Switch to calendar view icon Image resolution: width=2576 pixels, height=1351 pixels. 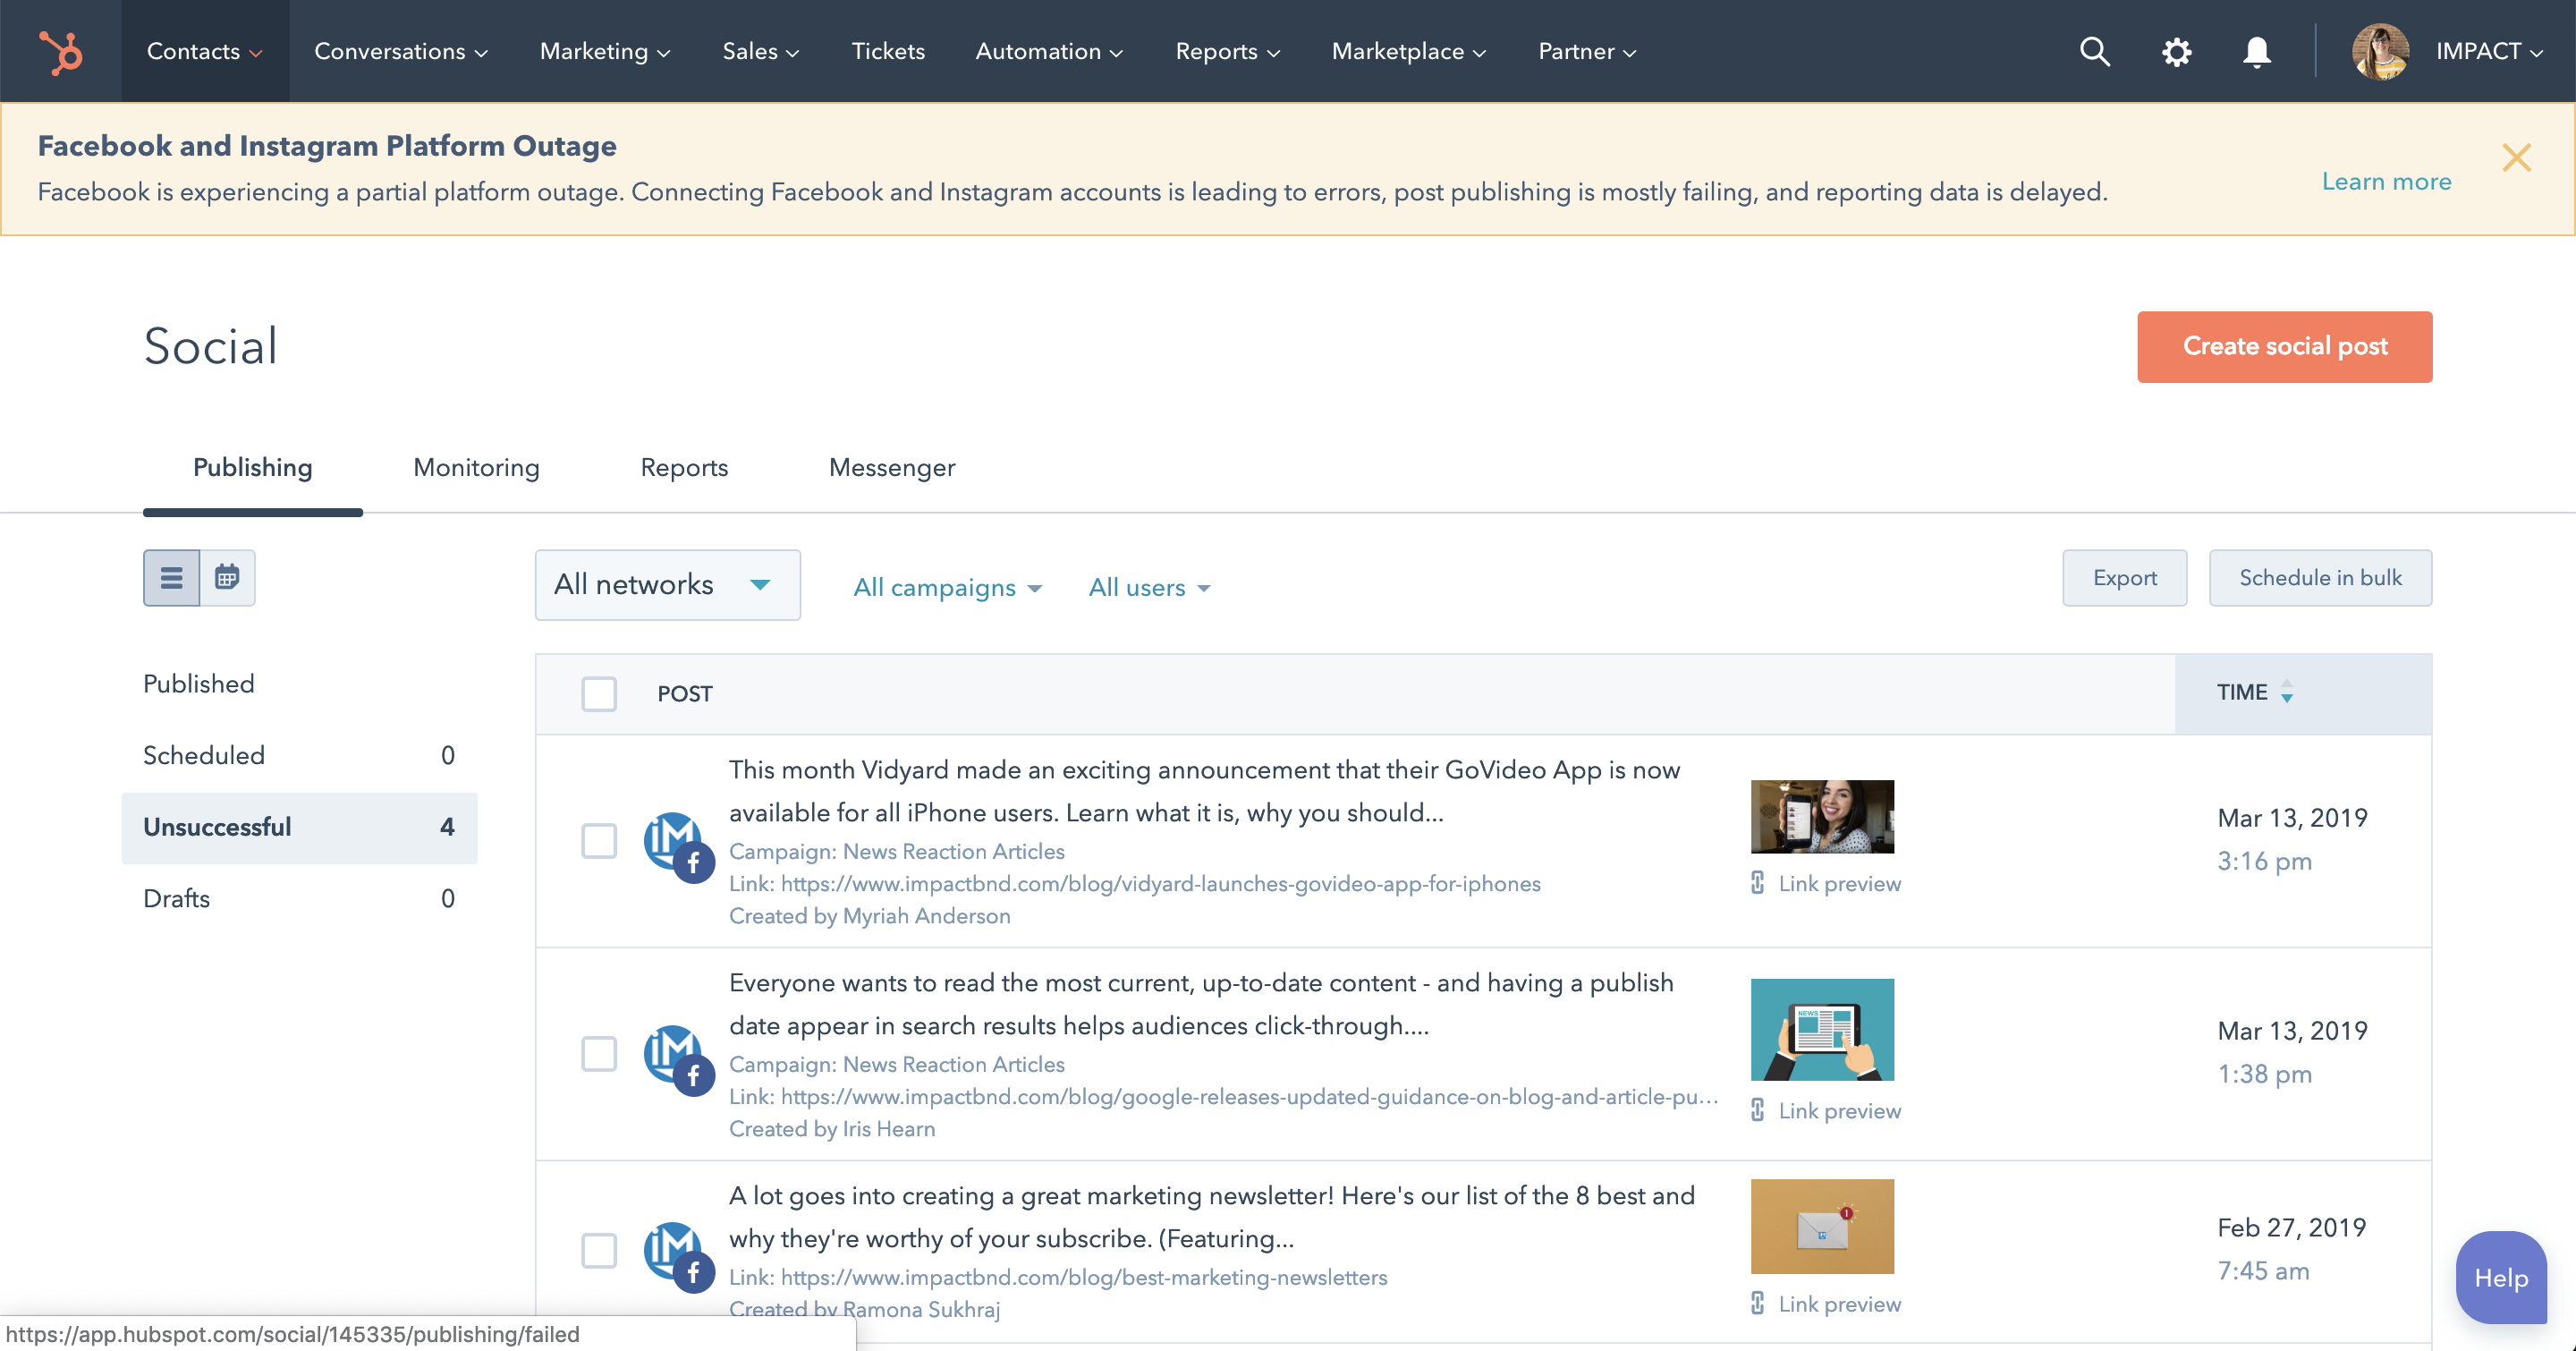[x=228, y=578]
